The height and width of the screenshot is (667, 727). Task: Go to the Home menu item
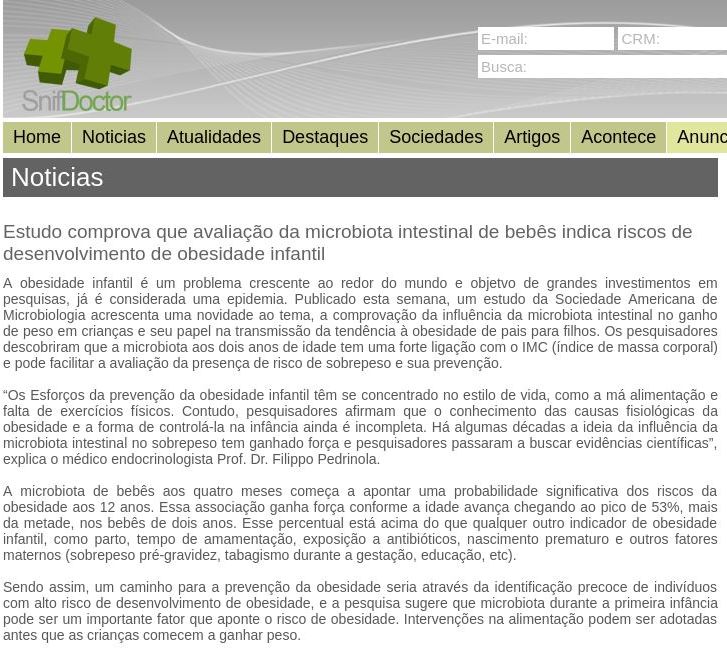pyautogui.click(x=37, y=137)
